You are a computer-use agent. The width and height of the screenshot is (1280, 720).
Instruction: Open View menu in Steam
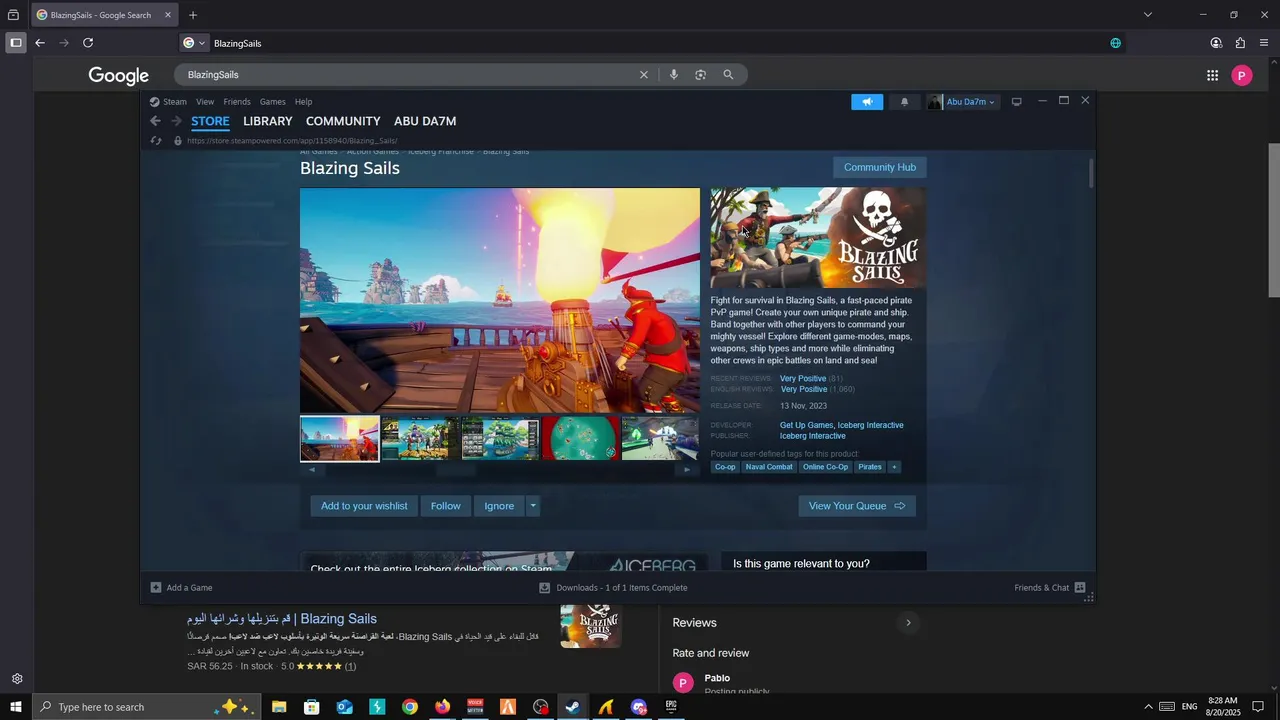tap(205, 102)
